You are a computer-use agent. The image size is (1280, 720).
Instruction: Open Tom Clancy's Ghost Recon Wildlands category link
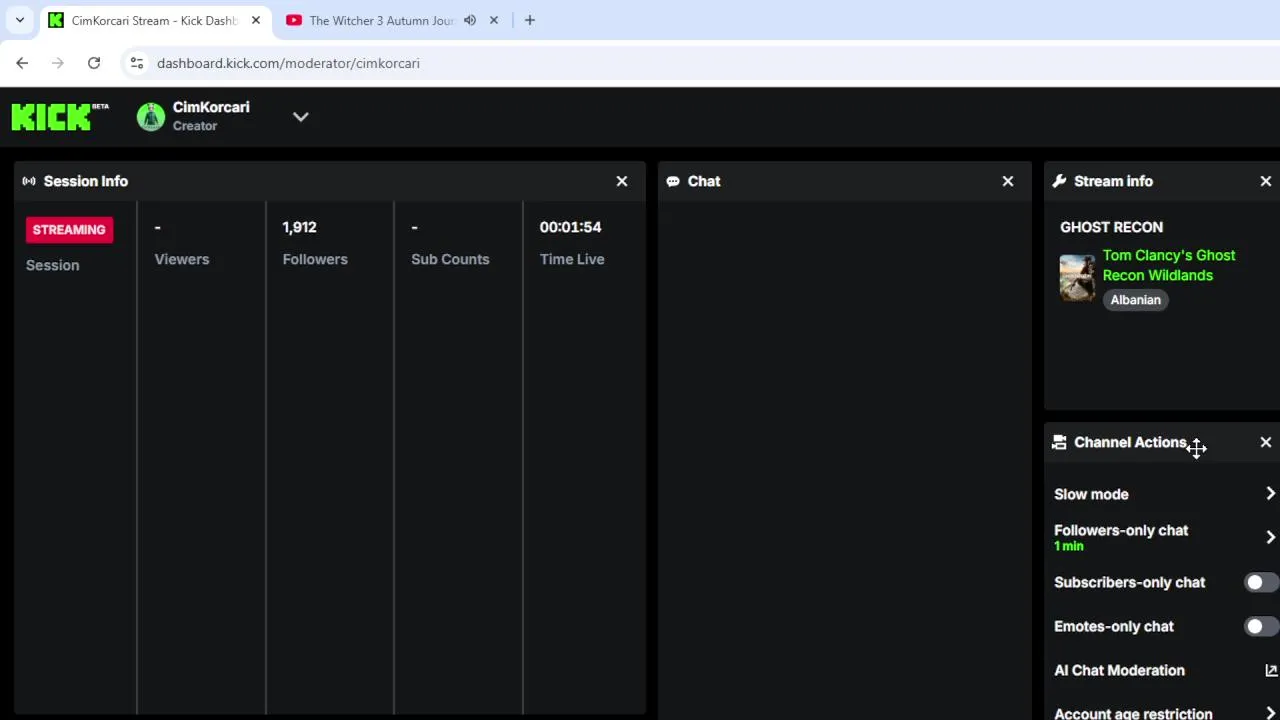[x=1169, y=265]
